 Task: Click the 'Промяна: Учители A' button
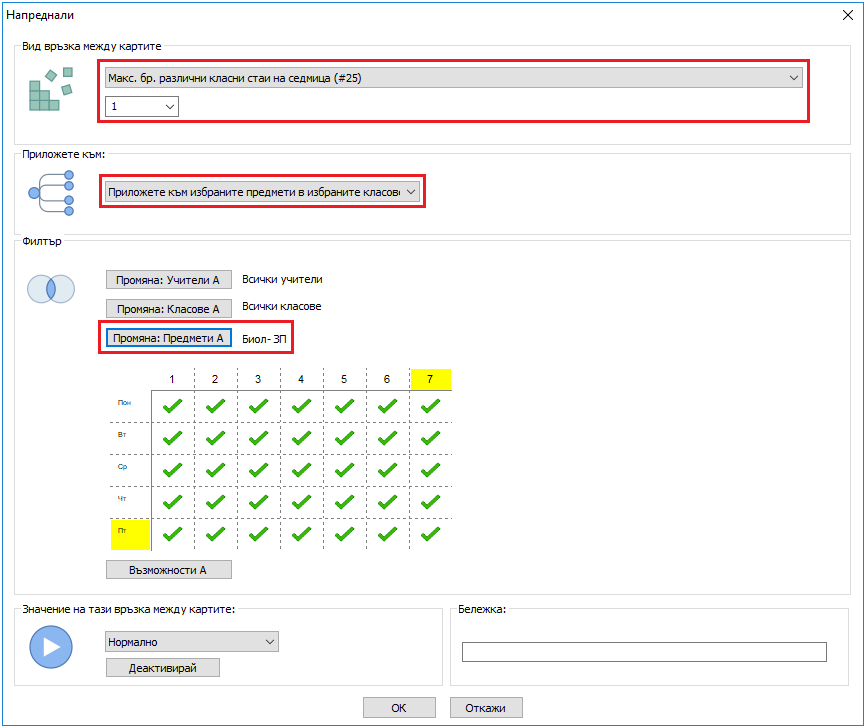point(169,281)
